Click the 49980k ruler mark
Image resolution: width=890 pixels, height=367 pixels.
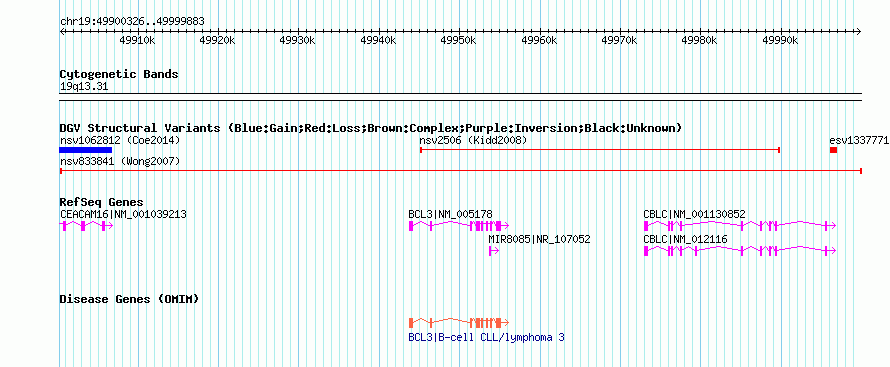[700, 41]
